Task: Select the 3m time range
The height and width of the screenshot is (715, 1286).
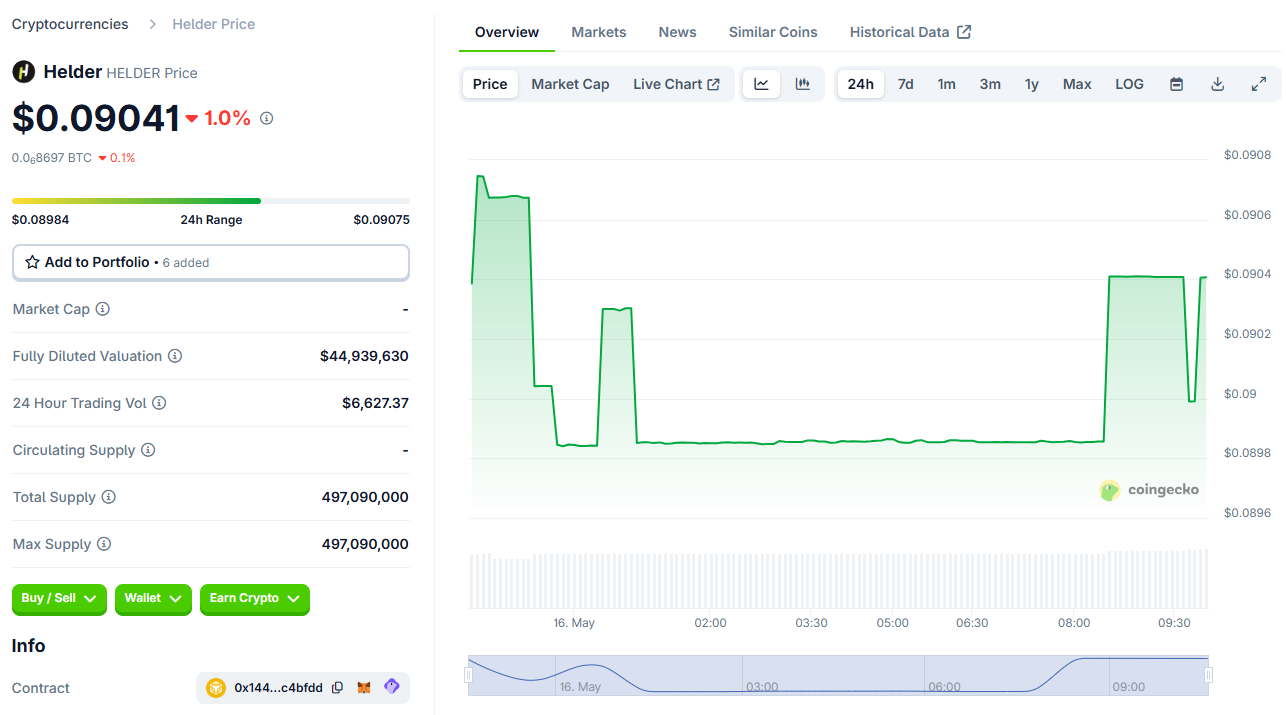Action: tap(990, 84)
